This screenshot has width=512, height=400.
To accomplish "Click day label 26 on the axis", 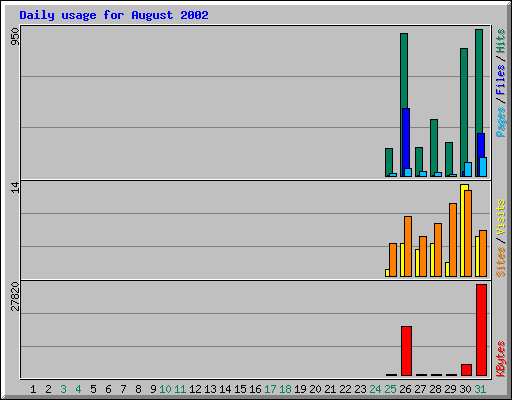I will (405, 389).
